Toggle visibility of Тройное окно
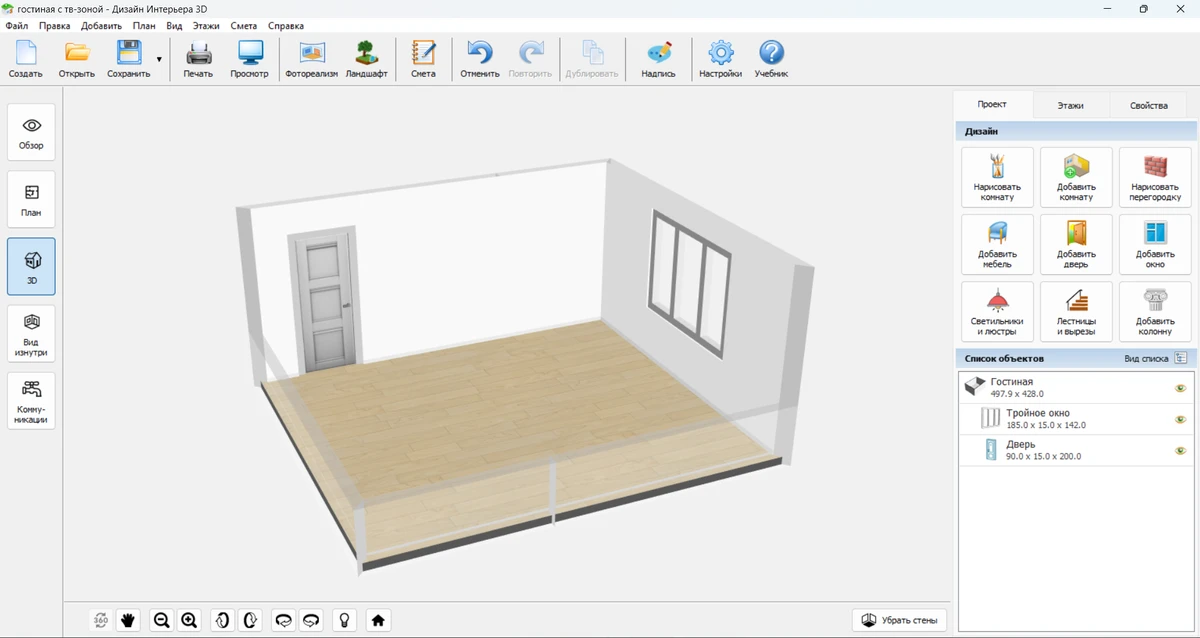 (1180, 419)
